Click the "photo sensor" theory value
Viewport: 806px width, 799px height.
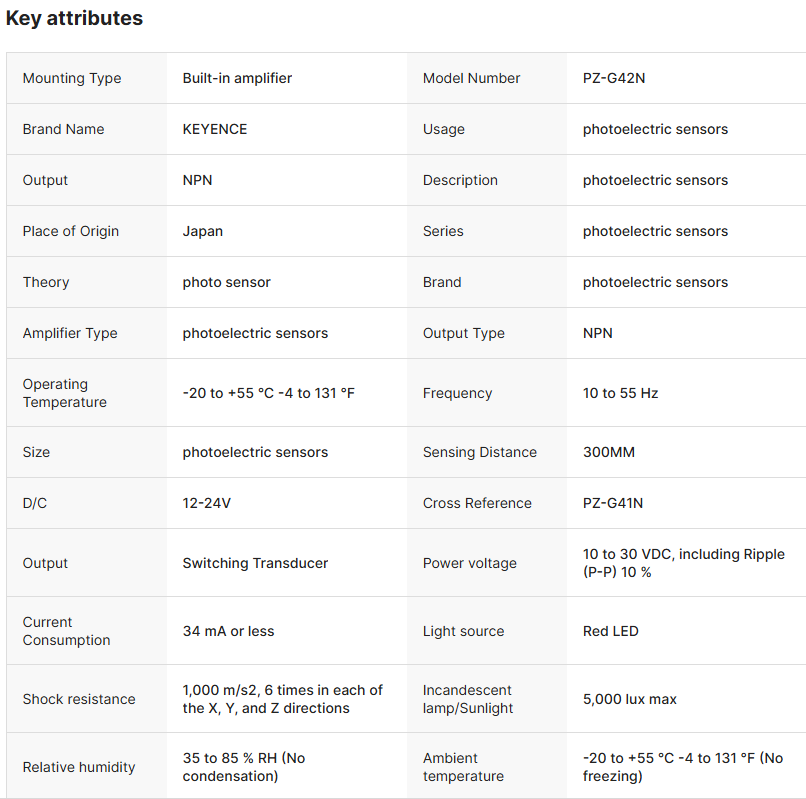[226, 282]
